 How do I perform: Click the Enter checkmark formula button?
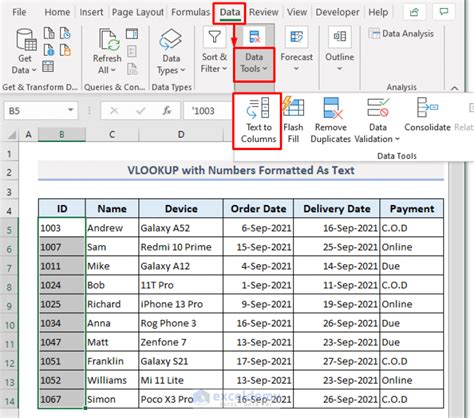[141, 111]
